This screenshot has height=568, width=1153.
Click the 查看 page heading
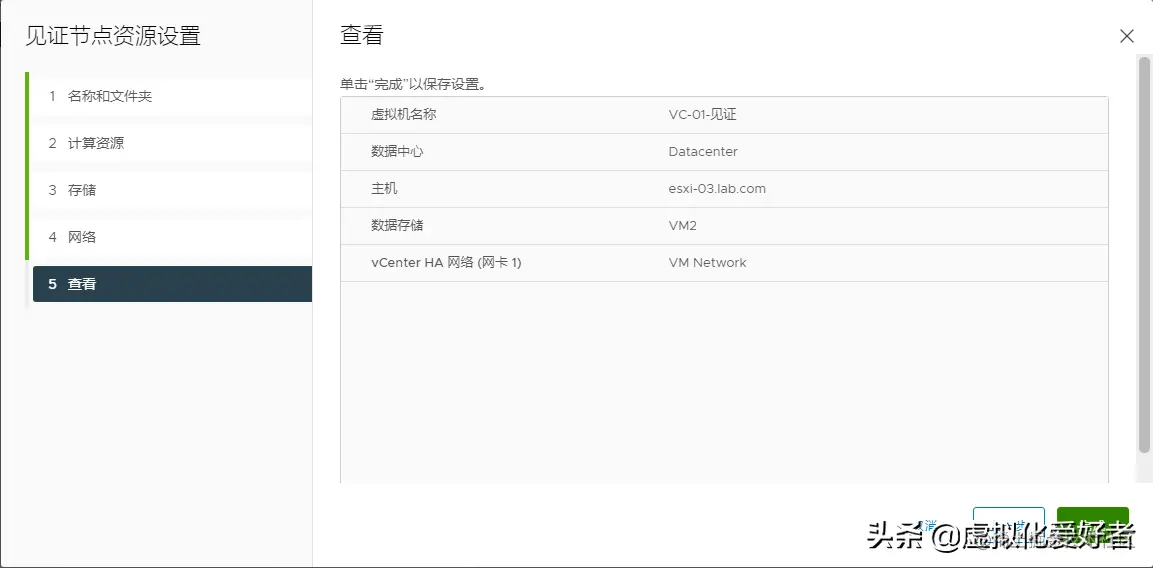pos(362,35)
